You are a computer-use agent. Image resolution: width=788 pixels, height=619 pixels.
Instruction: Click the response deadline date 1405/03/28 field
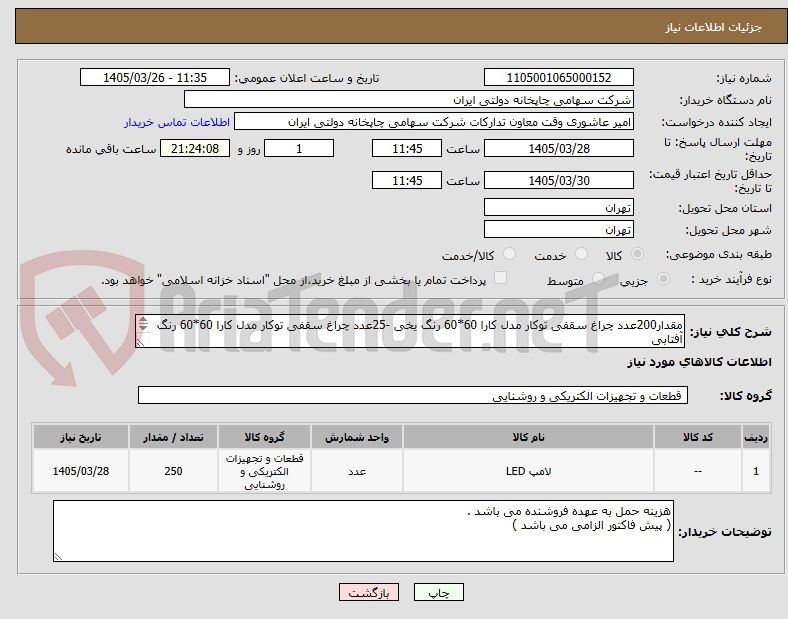(x=559, y=149)
